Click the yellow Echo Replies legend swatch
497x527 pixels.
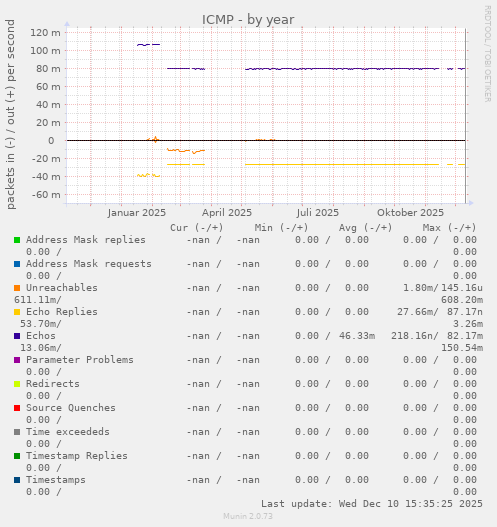coord(17,312)
